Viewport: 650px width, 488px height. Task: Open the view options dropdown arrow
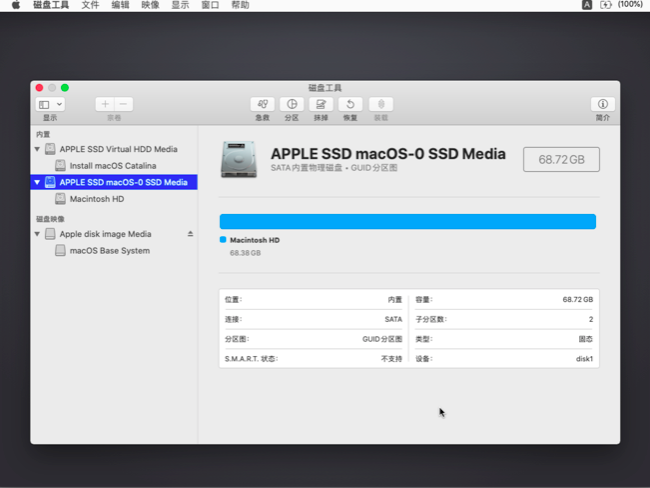click(59, 104)
